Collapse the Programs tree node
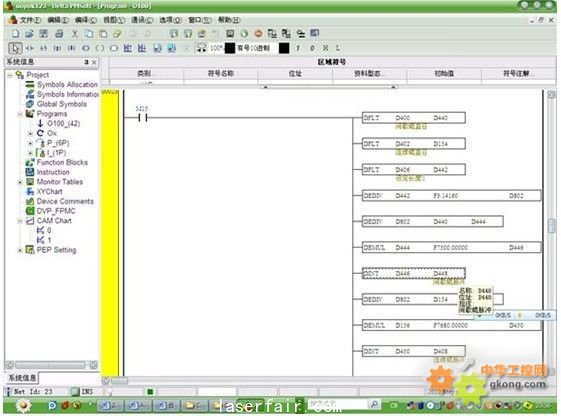The height and width of the screenshot is (416, 561). pyautogui.click(x=20, y=114)
